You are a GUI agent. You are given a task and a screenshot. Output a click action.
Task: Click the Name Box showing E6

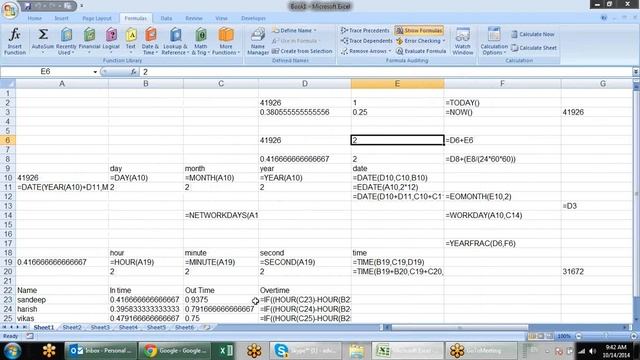click(x=45, y=71)
